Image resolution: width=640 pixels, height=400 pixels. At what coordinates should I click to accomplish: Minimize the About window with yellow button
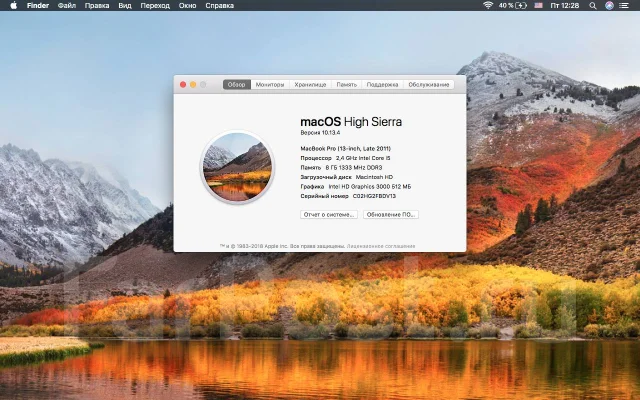[x=193, y=84]
